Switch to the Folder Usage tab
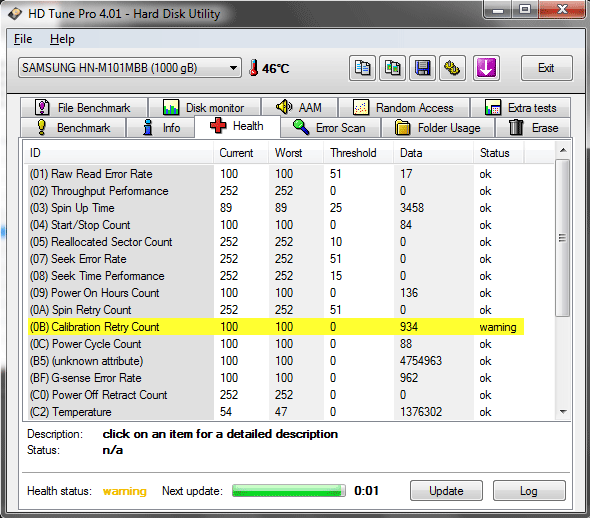Screen dimensions: 590x518 point(438,128)
